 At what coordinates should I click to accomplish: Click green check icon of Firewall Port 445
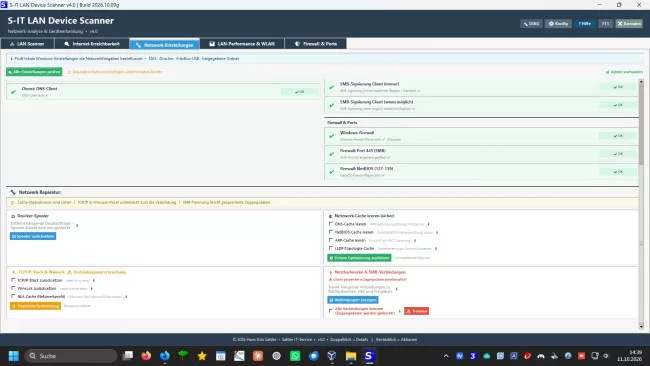pos(332,154)
